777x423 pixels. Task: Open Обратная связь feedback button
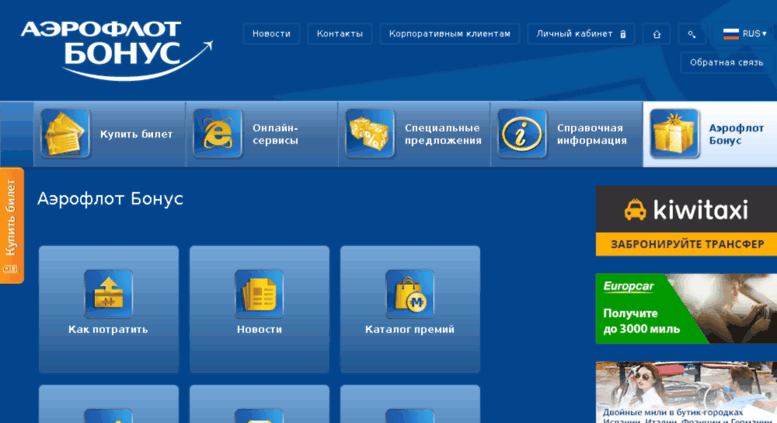click(x=726, y=62)
